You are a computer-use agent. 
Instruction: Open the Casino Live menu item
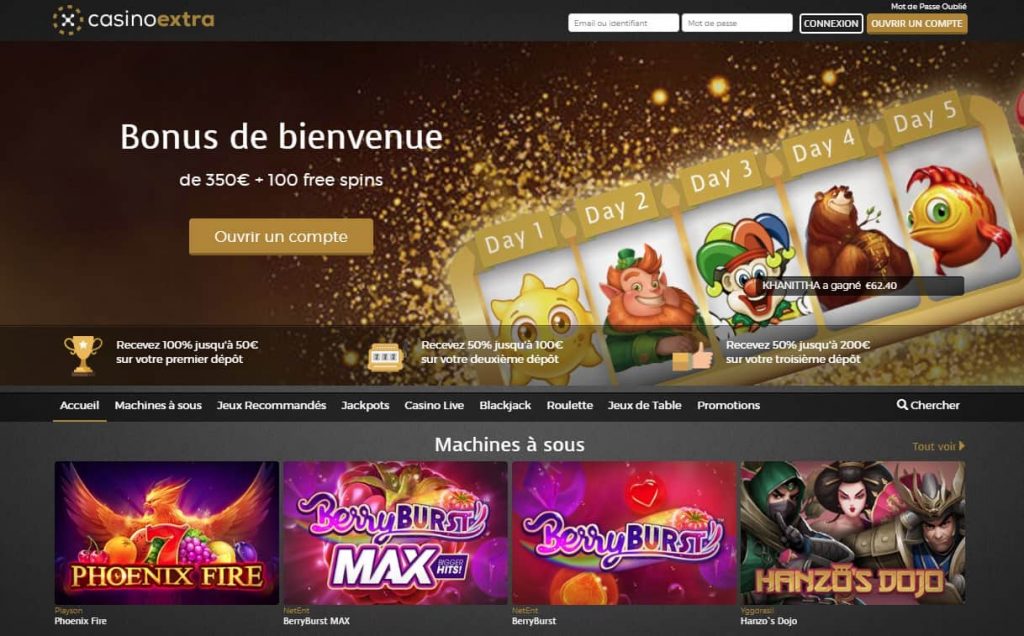[x=434, y=405]
